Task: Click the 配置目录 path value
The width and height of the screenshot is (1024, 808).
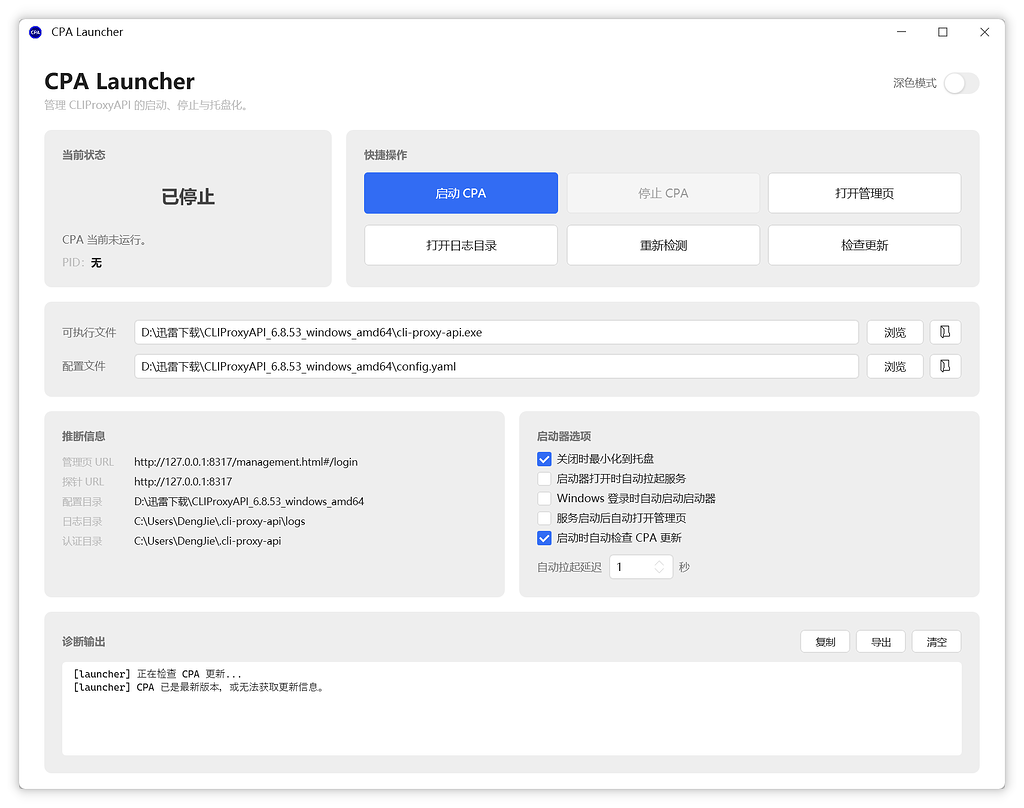Action: coord(249,501)
